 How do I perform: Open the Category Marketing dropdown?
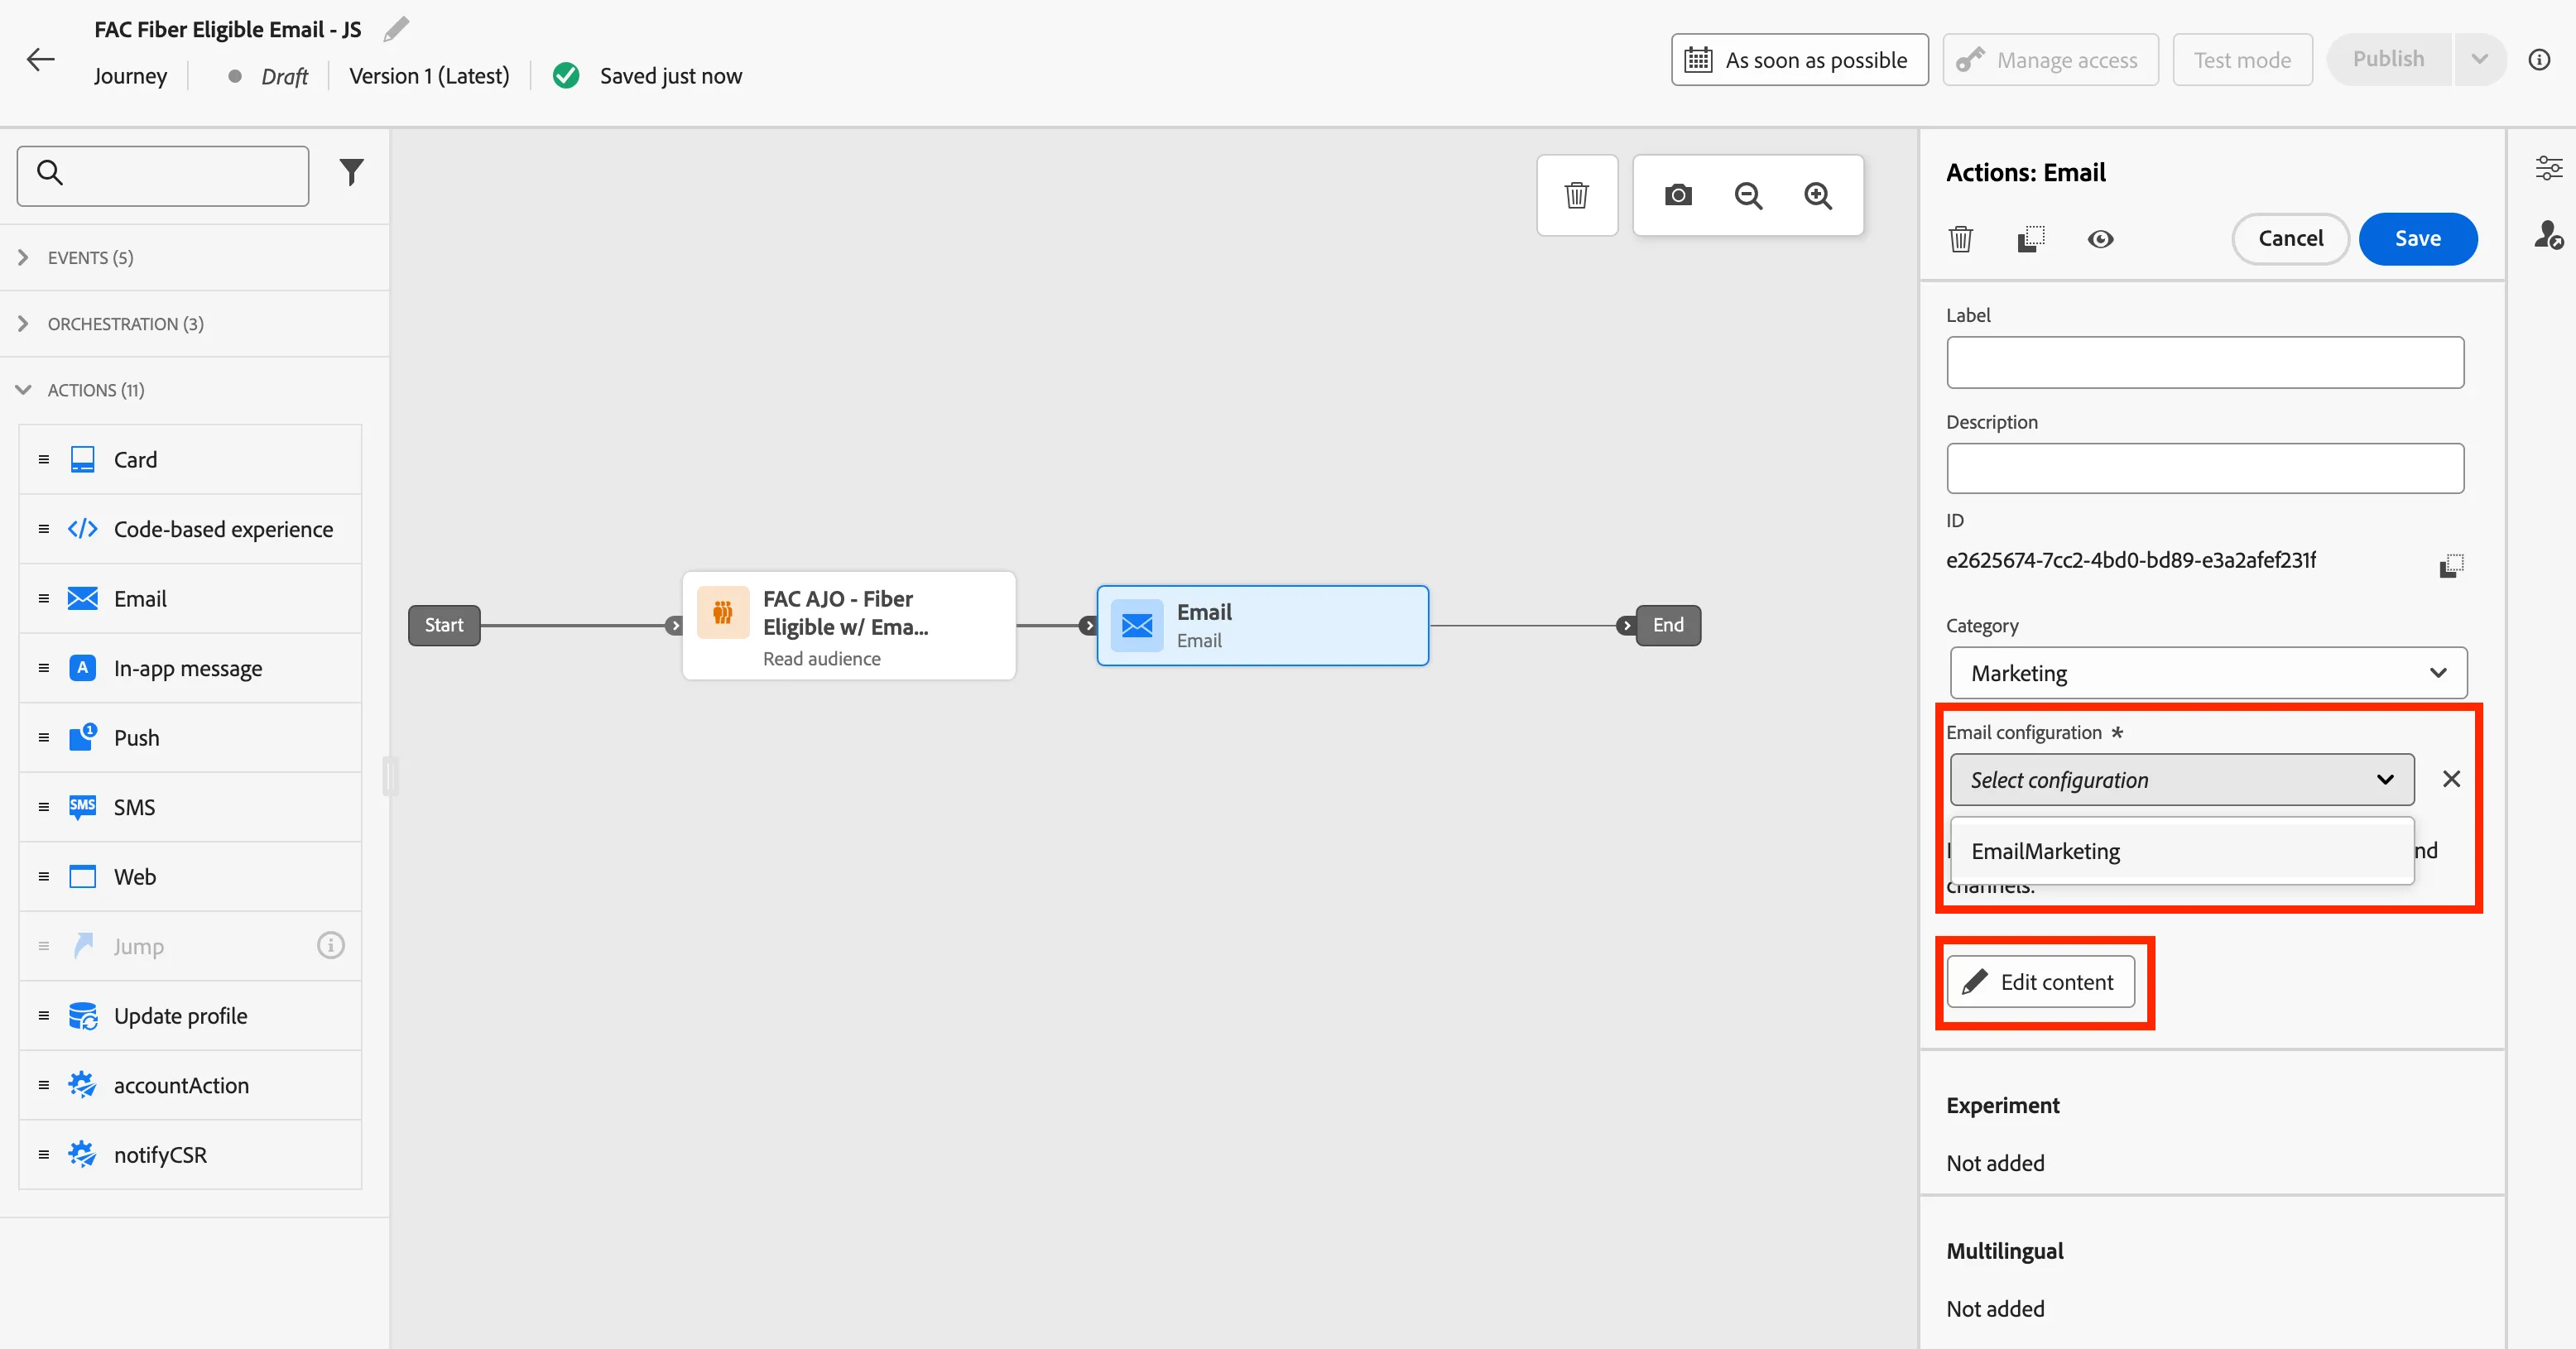coord(2208,673)
